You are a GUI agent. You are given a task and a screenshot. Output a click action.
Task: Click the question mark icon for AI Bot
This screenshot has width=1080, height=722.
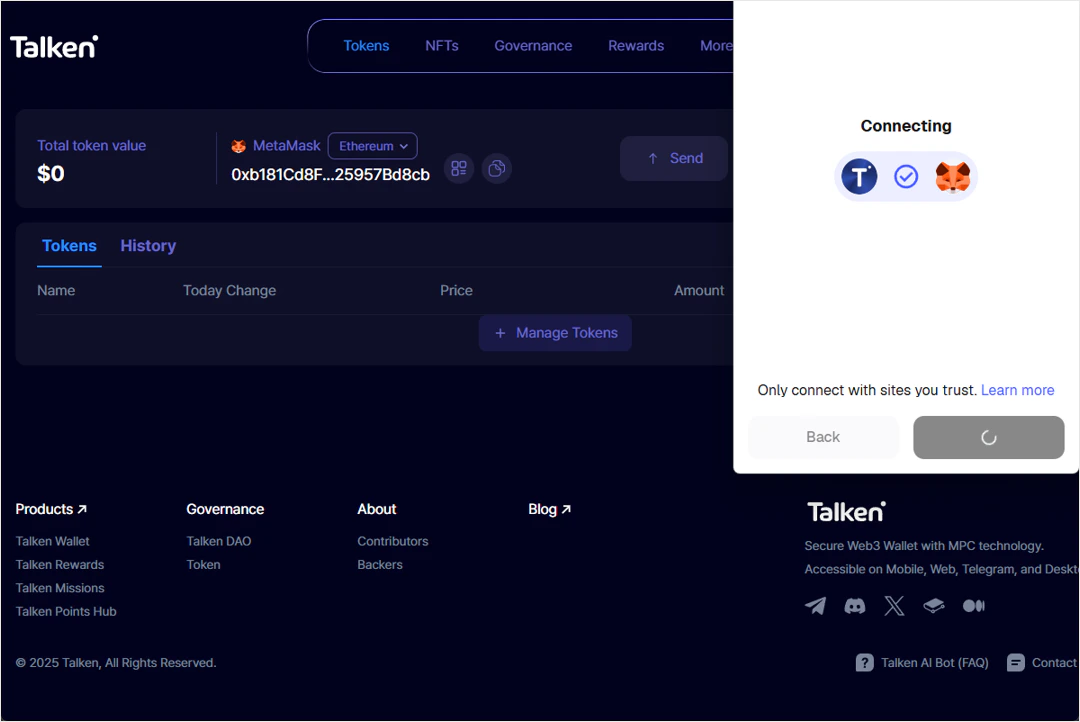coord(864,663)
